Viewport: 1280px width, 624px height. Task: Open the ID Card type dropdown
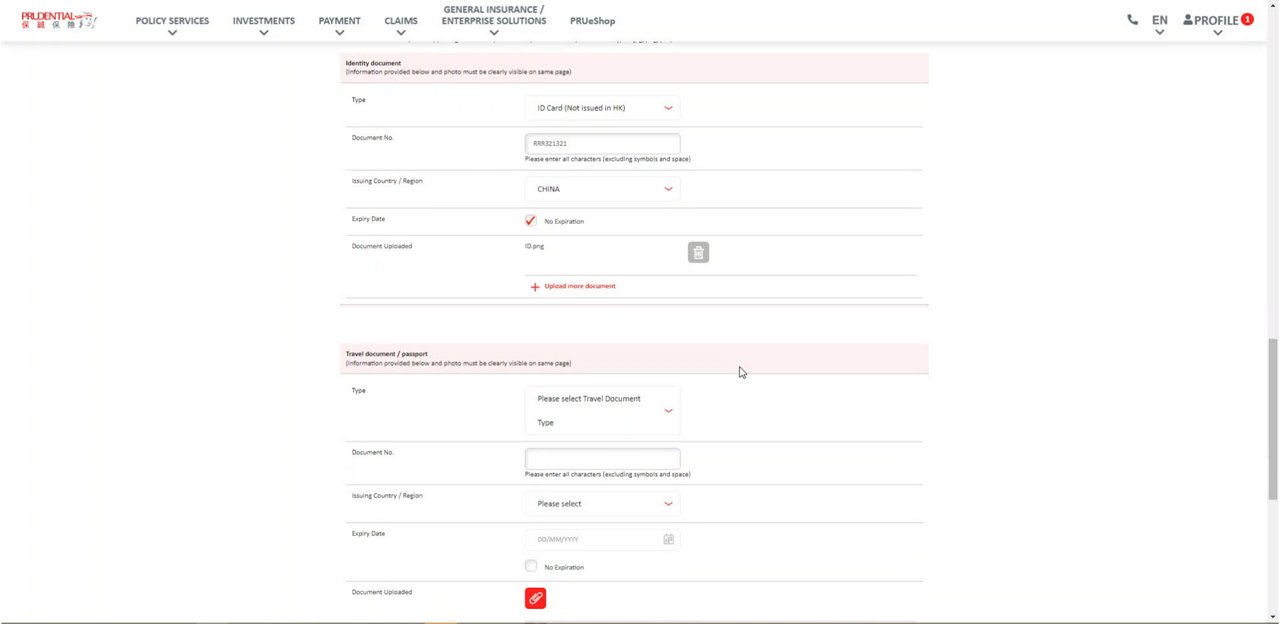tap(602, 108)
